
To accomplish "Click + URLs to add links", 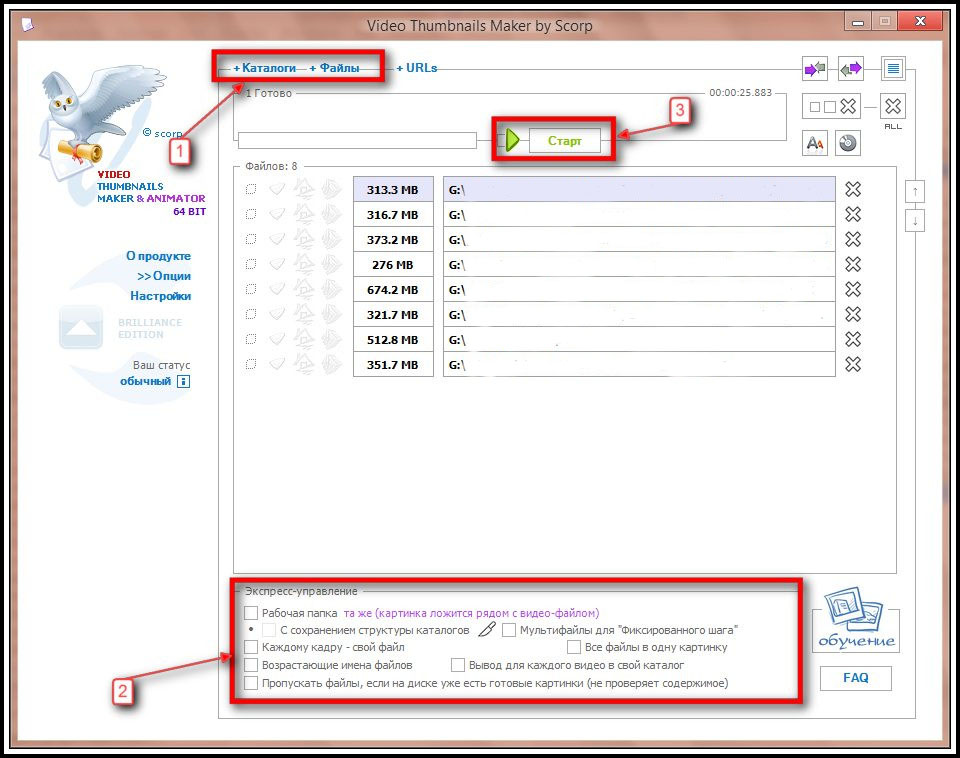I will pos(417,68).
